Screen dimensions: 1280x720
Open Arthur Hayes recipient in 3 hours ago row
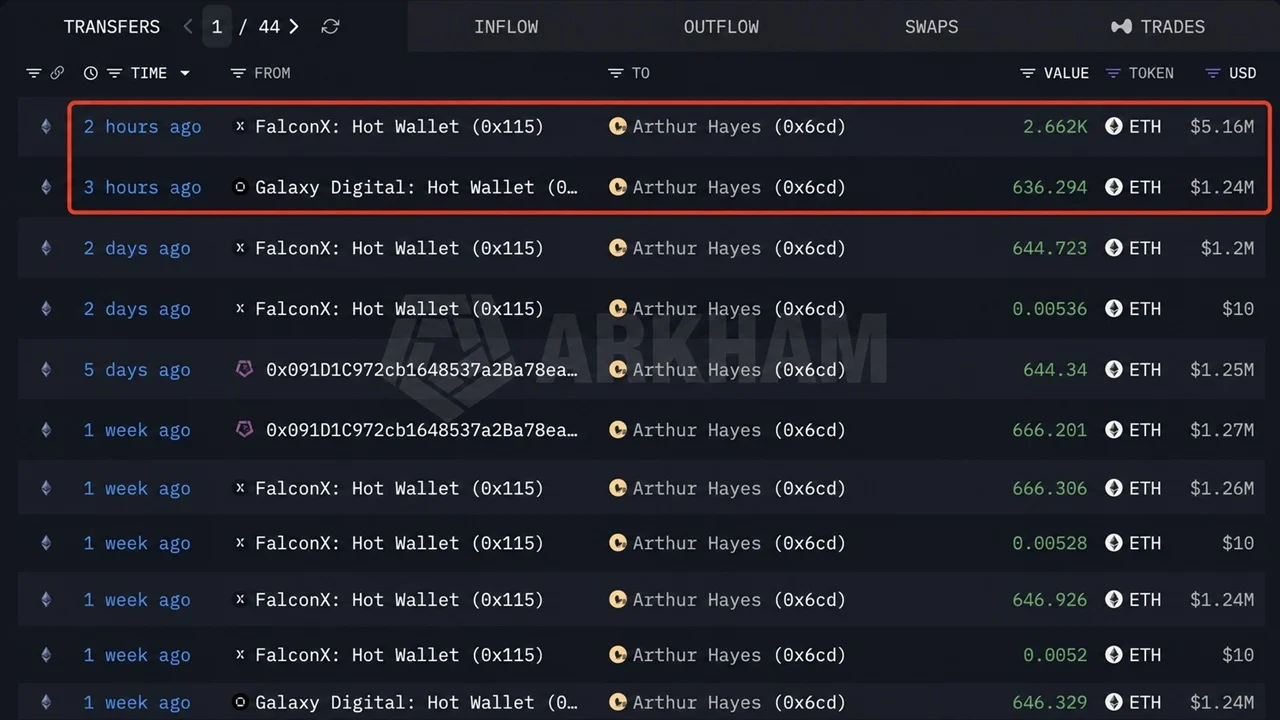tap(739, 187)
